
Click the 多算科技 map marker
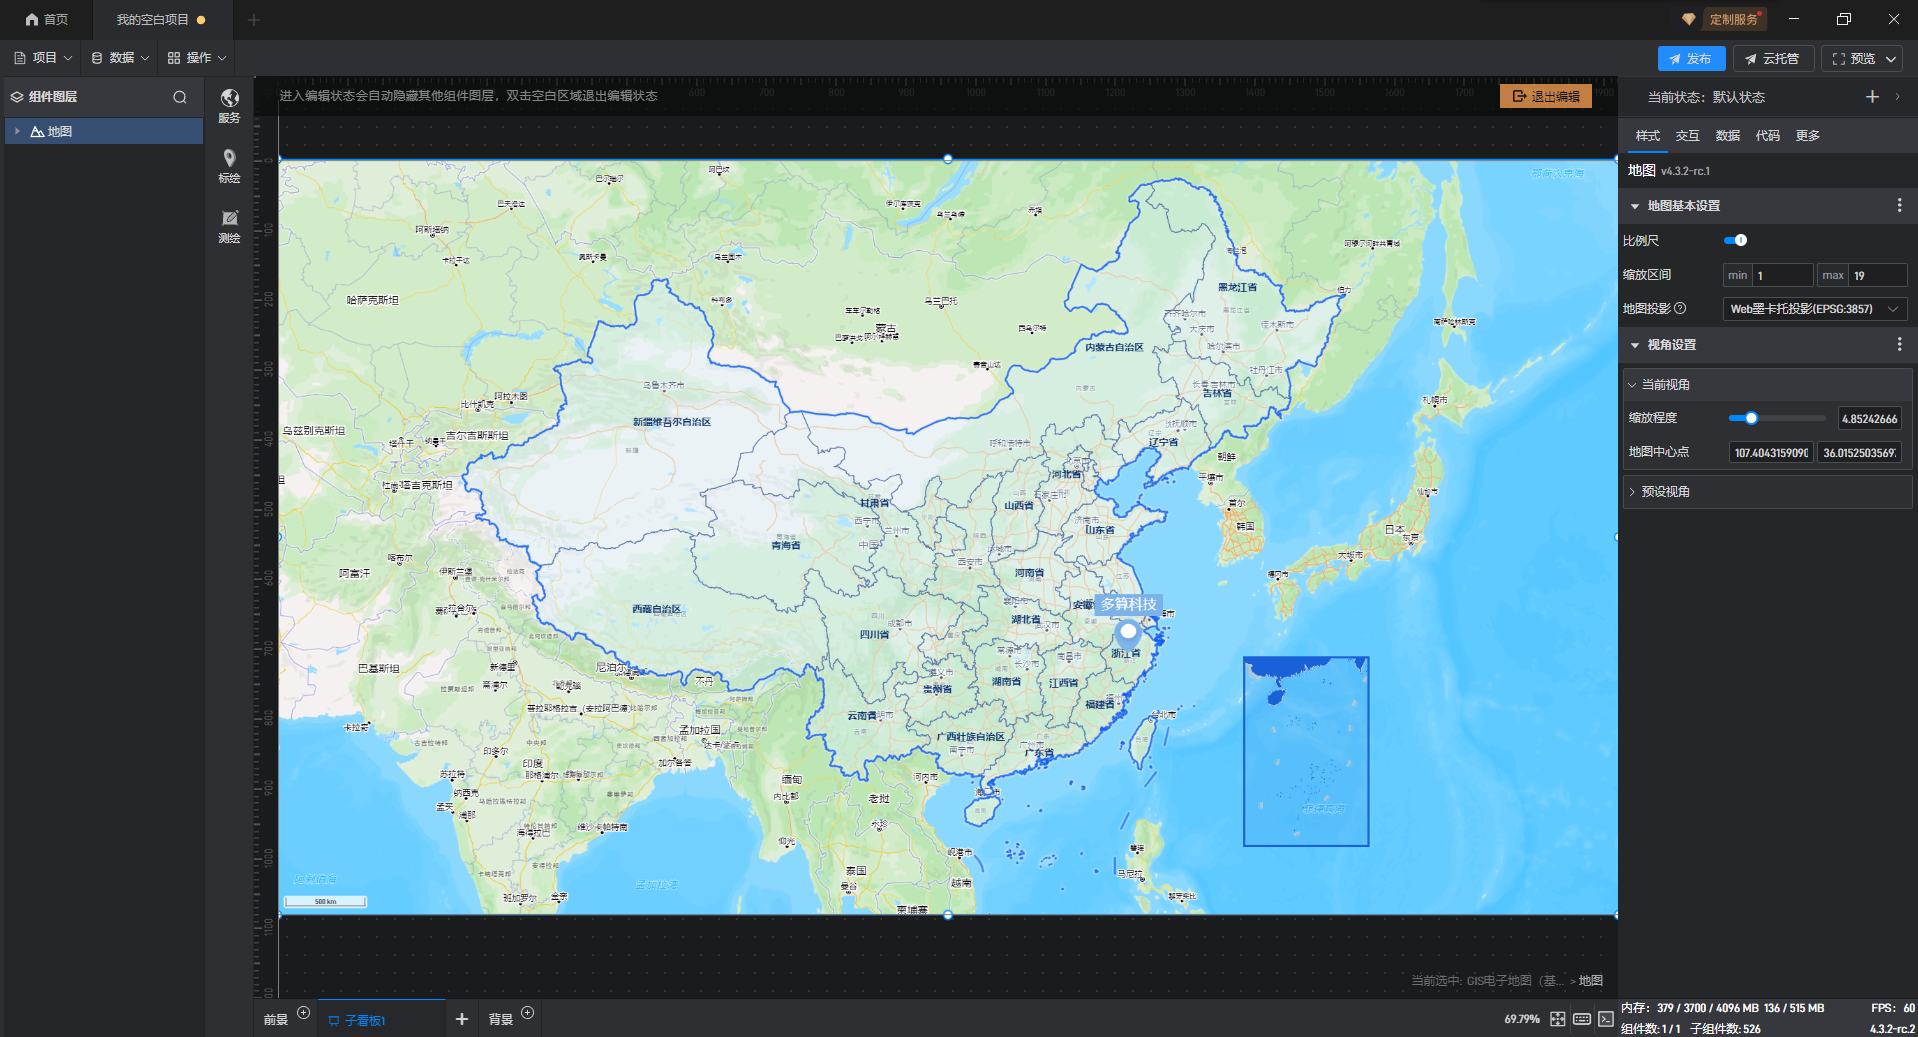point(1128,631)
